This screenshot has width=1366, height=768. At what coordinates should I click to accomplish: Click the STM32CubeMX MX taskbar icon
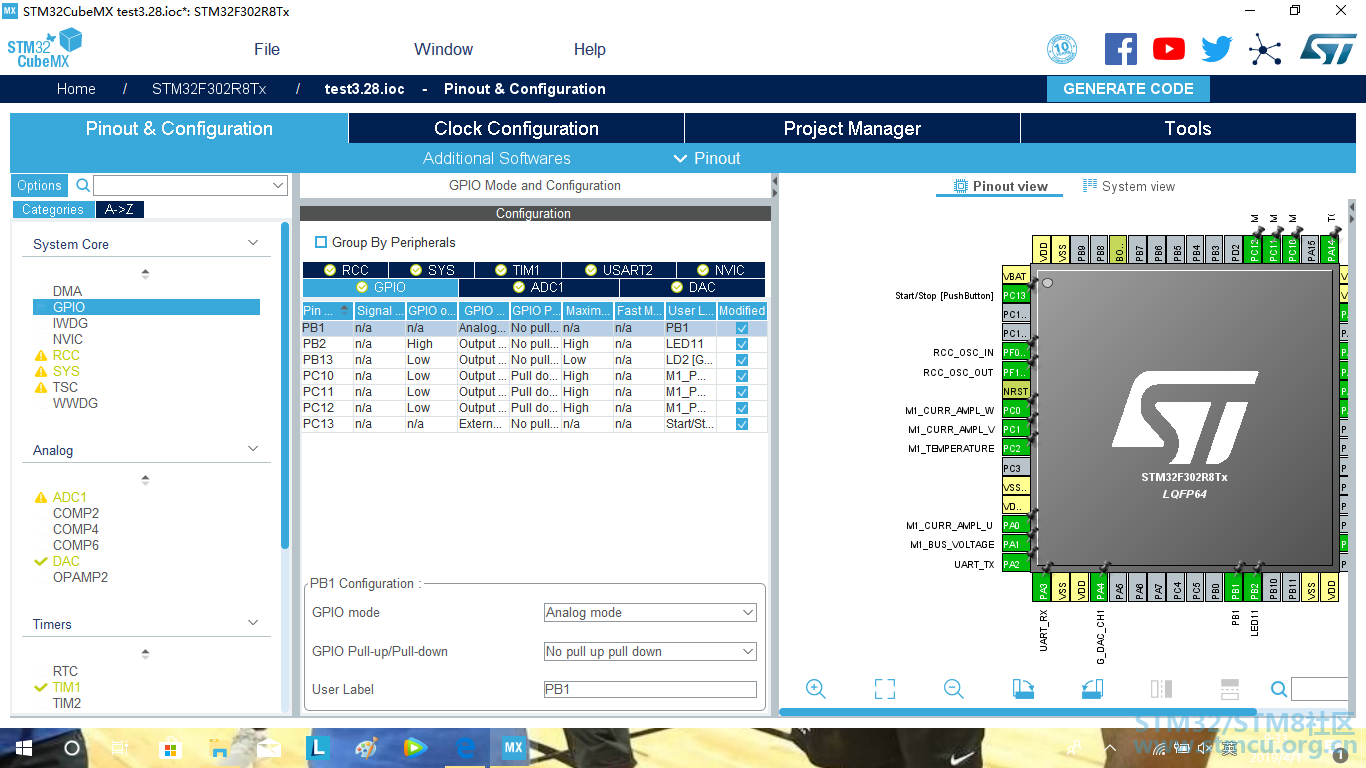(x=514, y=748)
